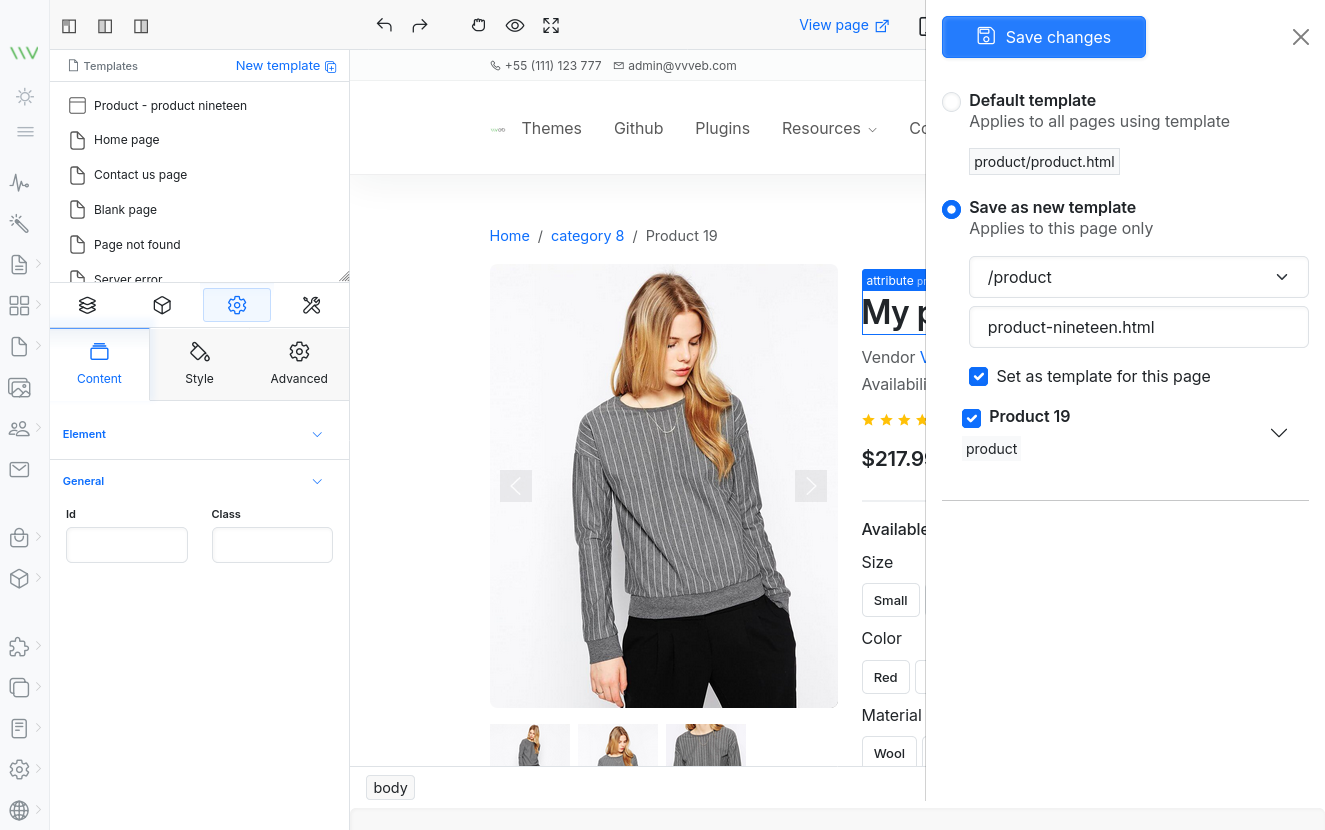Viewport: 1325px width, 830px height.
Task: Collapse the General section in Content panel
Action: (x=317, y=481)
